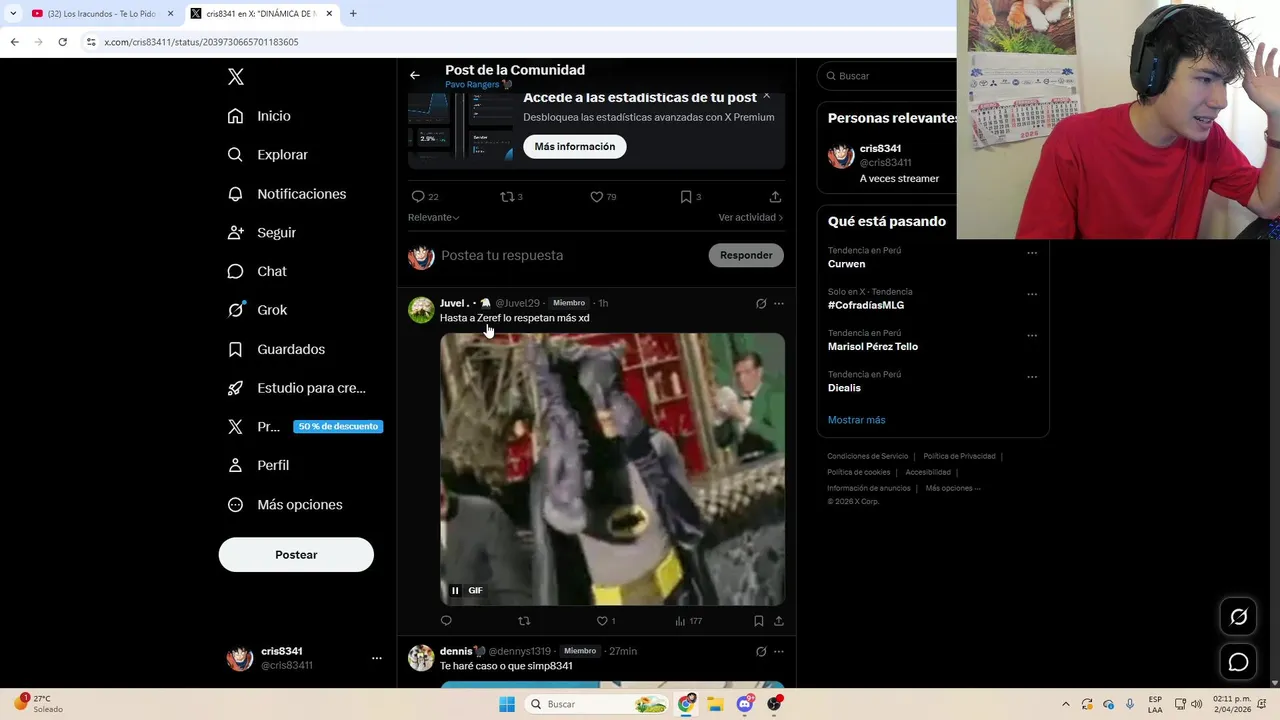This screenshot has height=720, width=1280.
Task: Pause the Batman GIF
Action: pyautogui.click(x=455, y=590)
